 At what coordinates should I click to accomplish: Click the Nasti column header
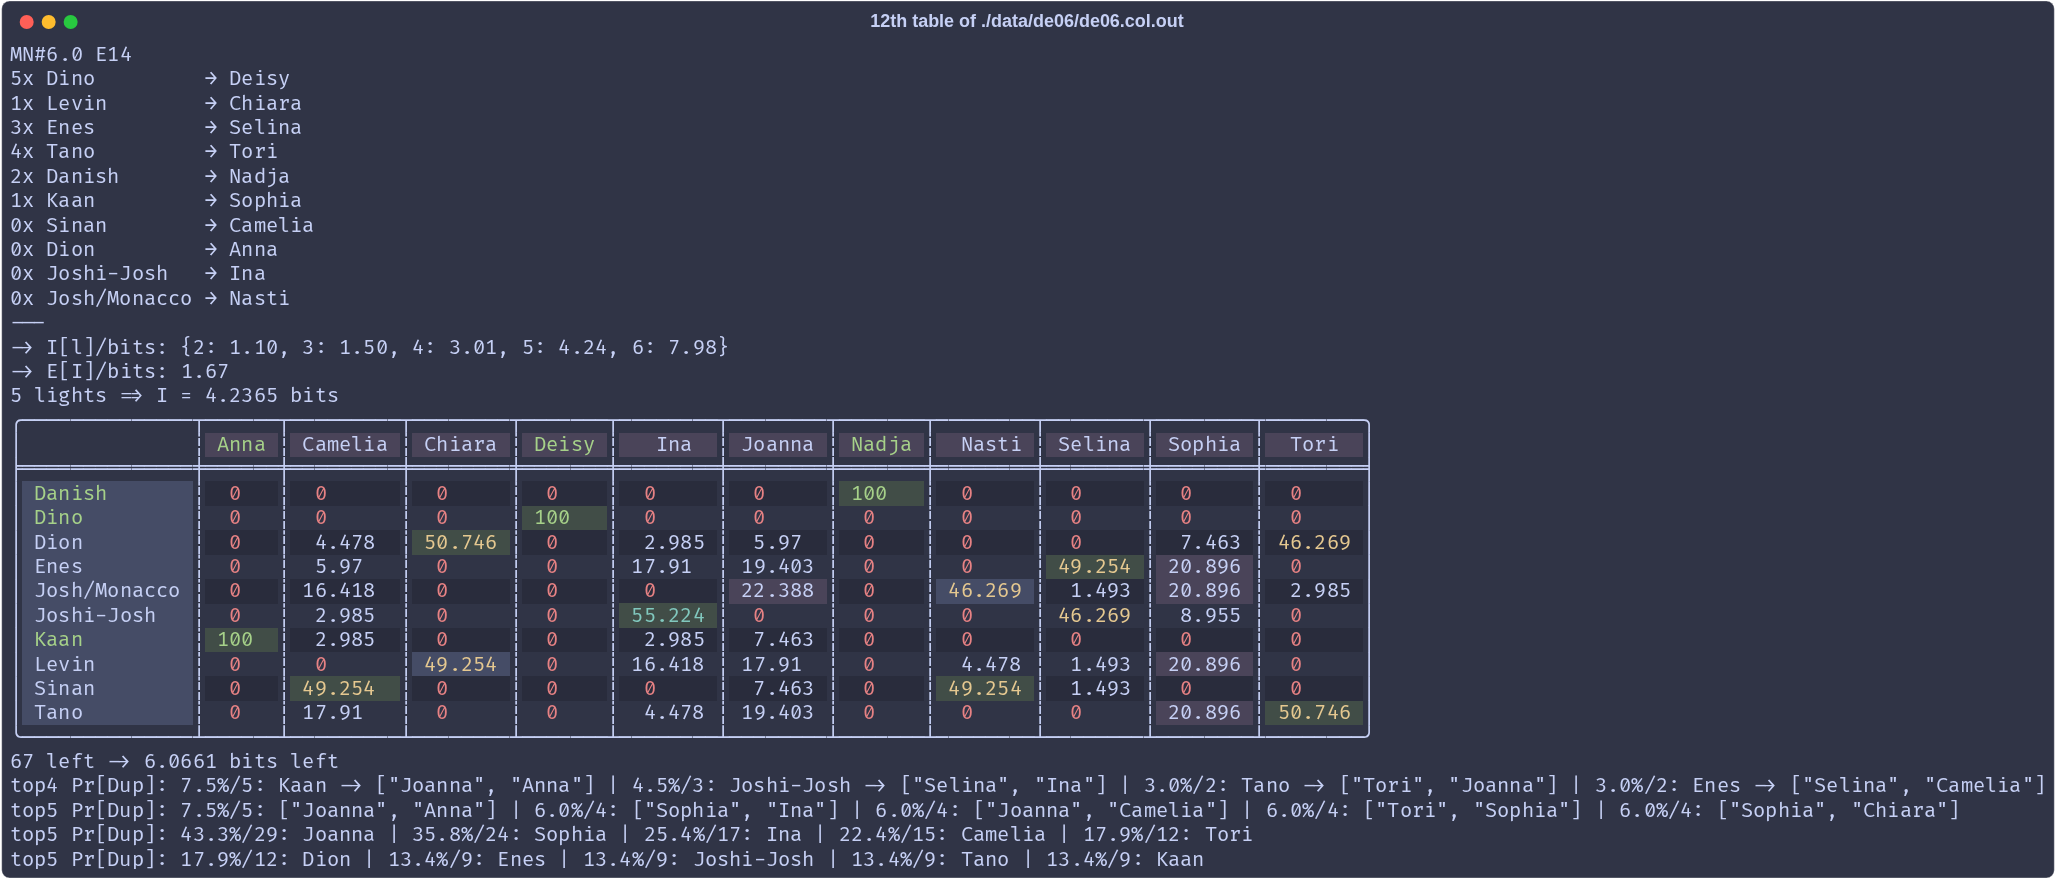pyautogui.click(x=985, y=445)
